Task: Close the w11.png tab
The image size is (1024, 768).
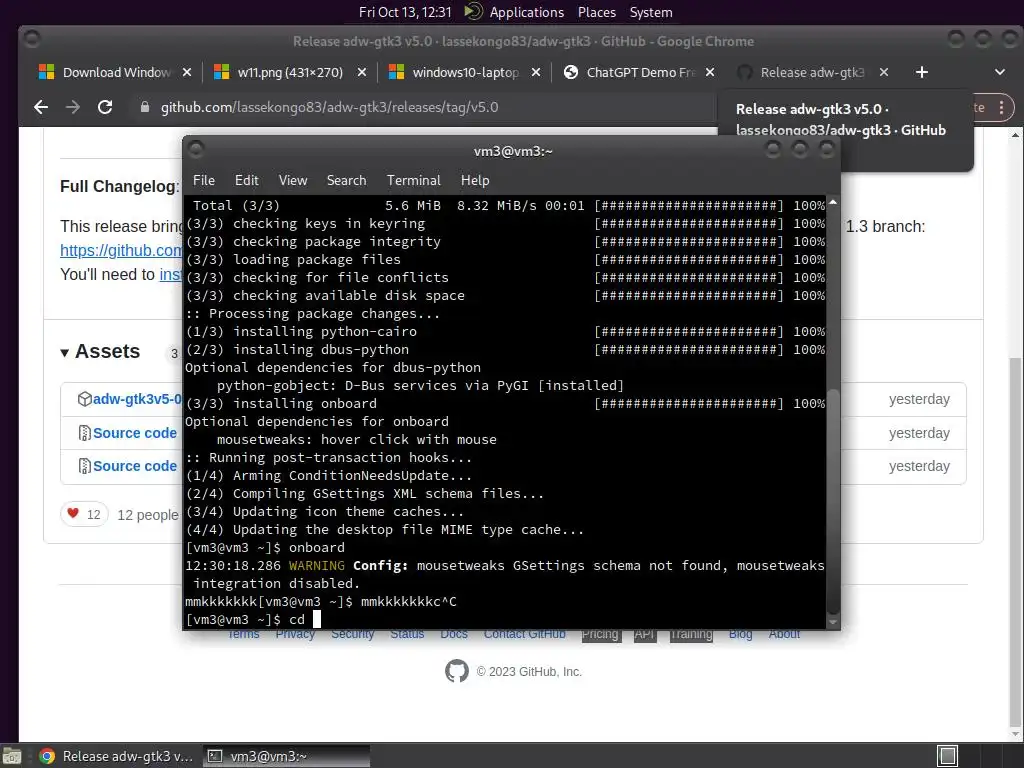Action: (362, 72)
